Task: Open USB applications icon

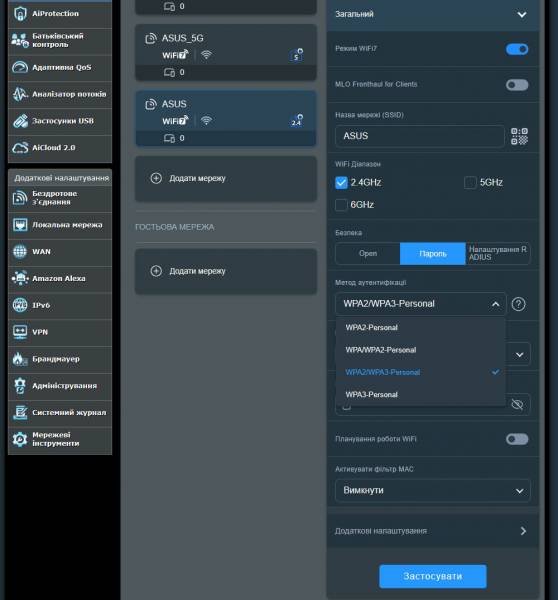Action: pos(20,121)
